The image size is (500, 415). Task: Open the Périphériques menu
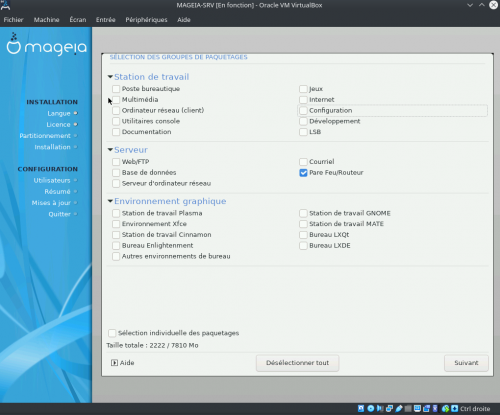pyautogui.click(x=146, y=20)
